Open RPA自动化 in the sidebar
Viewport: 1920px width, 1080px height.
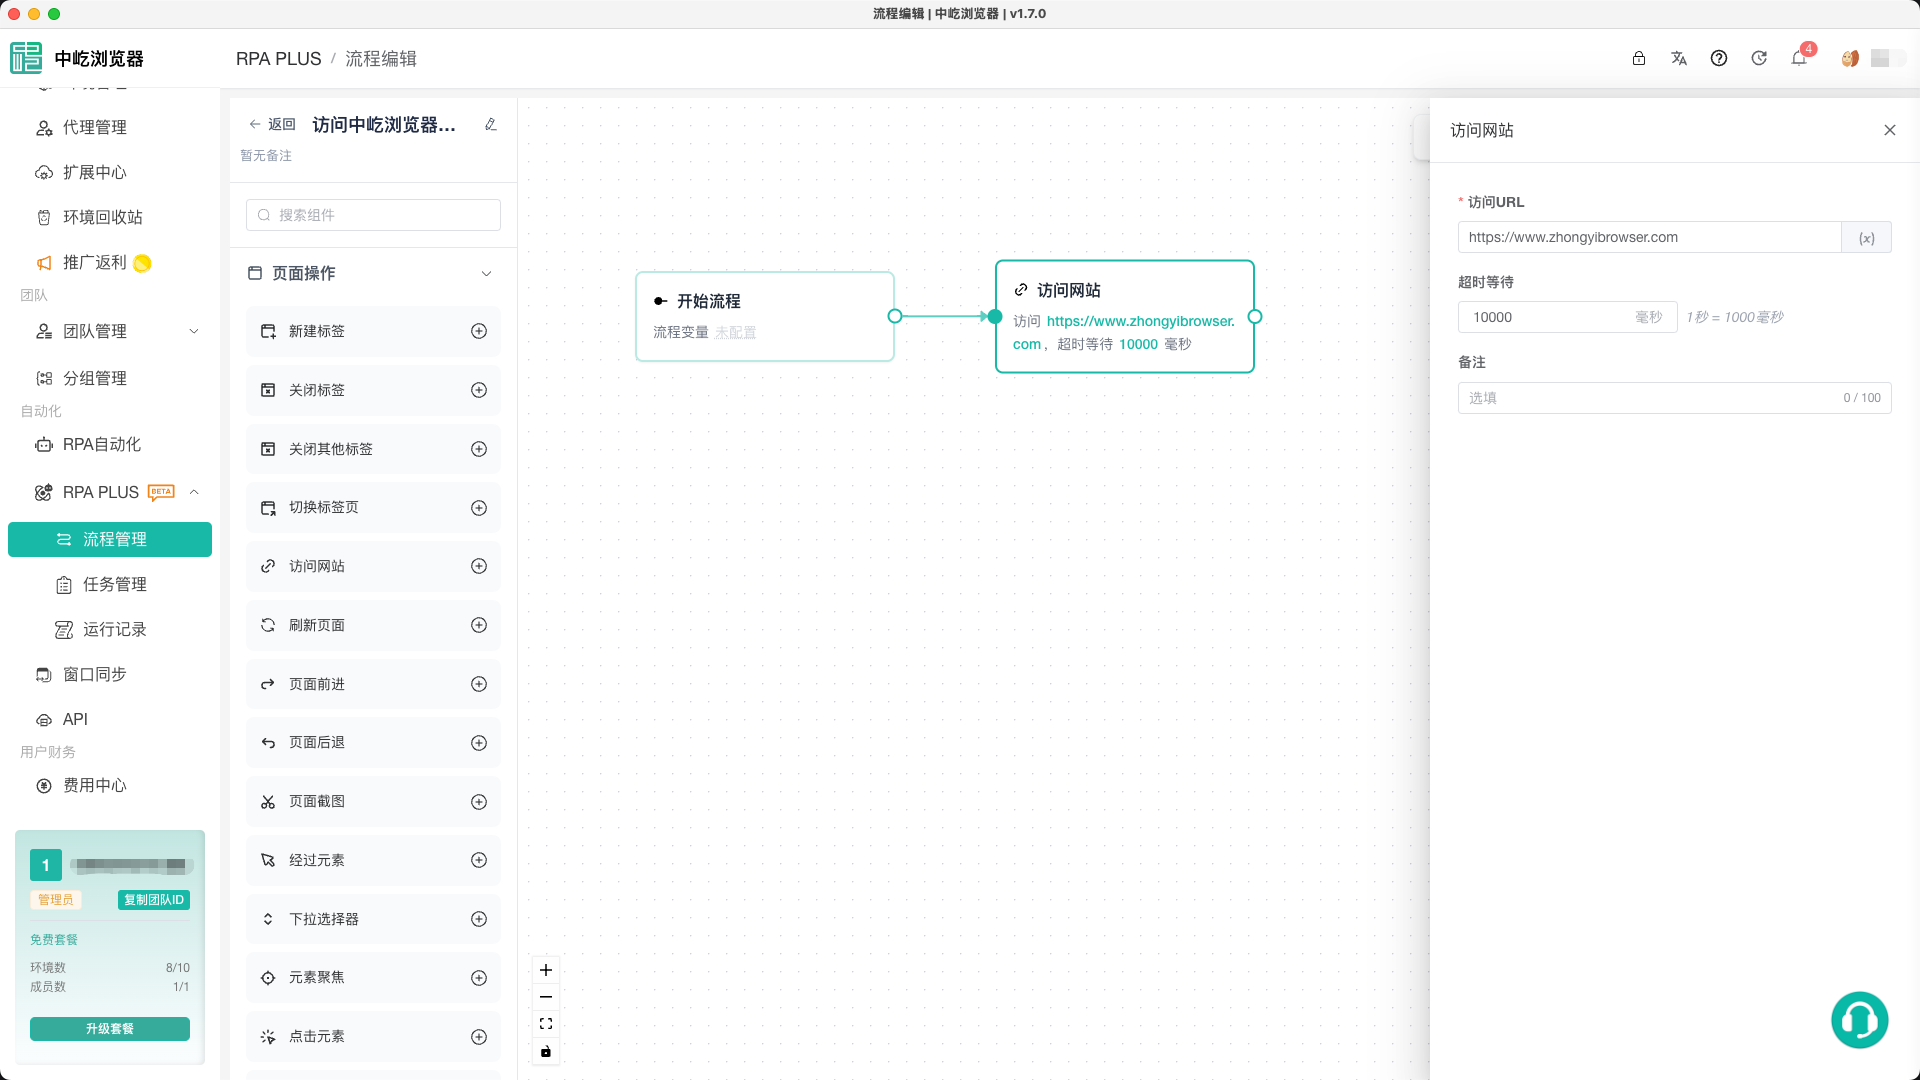point(102,445)
